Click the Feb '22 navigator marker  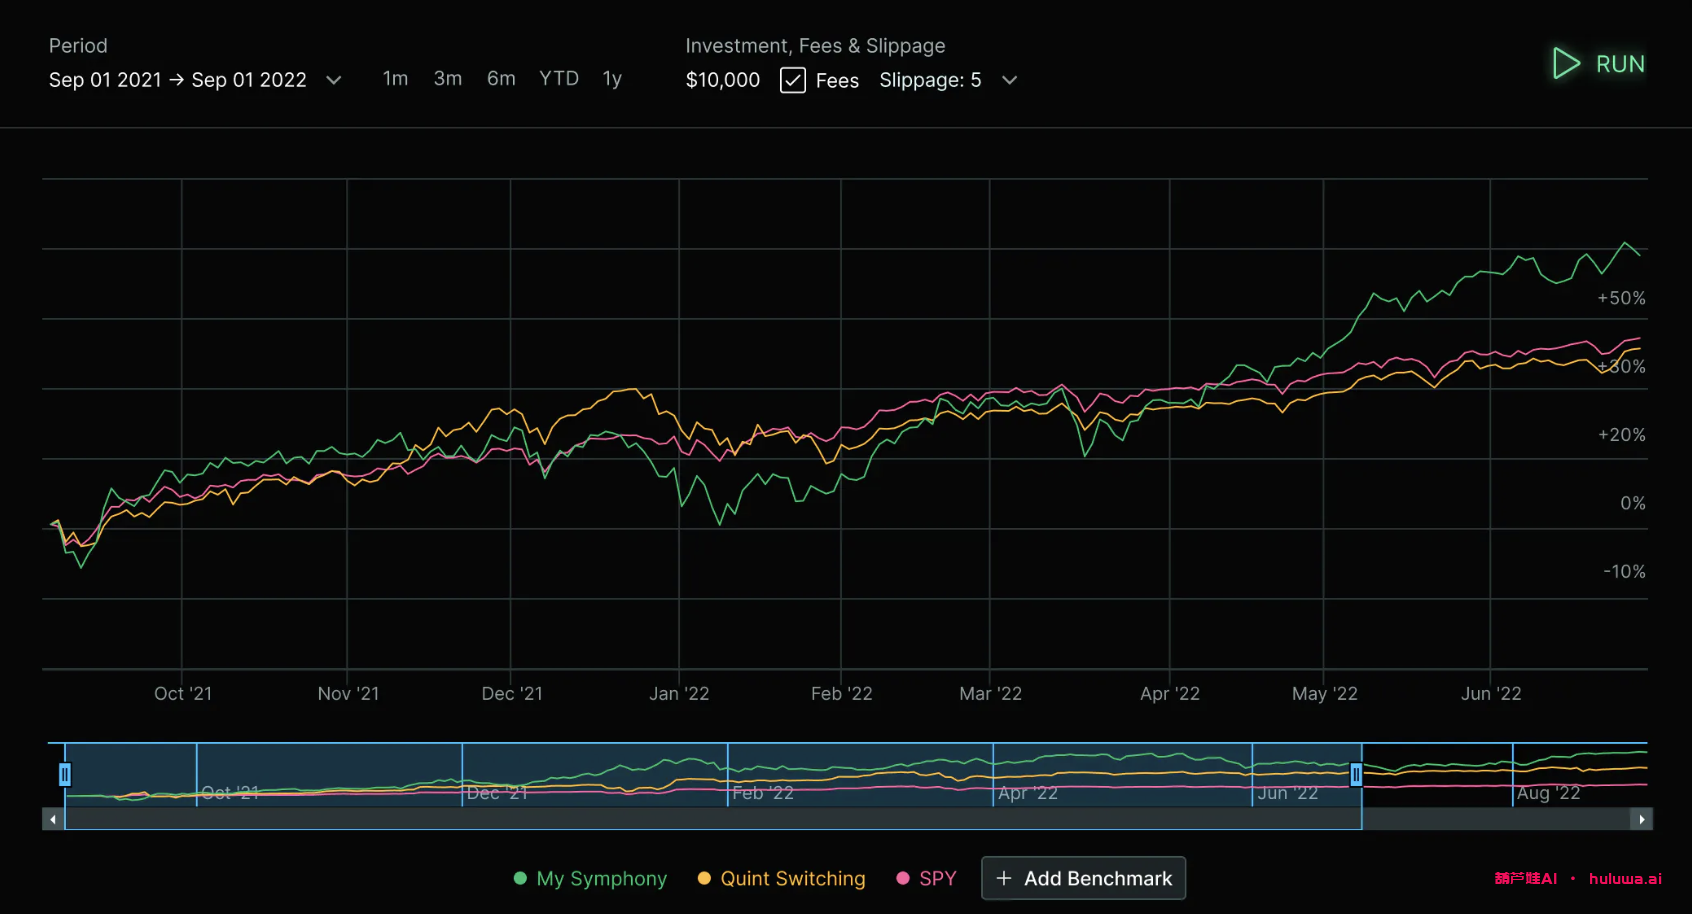pyautogui.click(x=763, y=793)
